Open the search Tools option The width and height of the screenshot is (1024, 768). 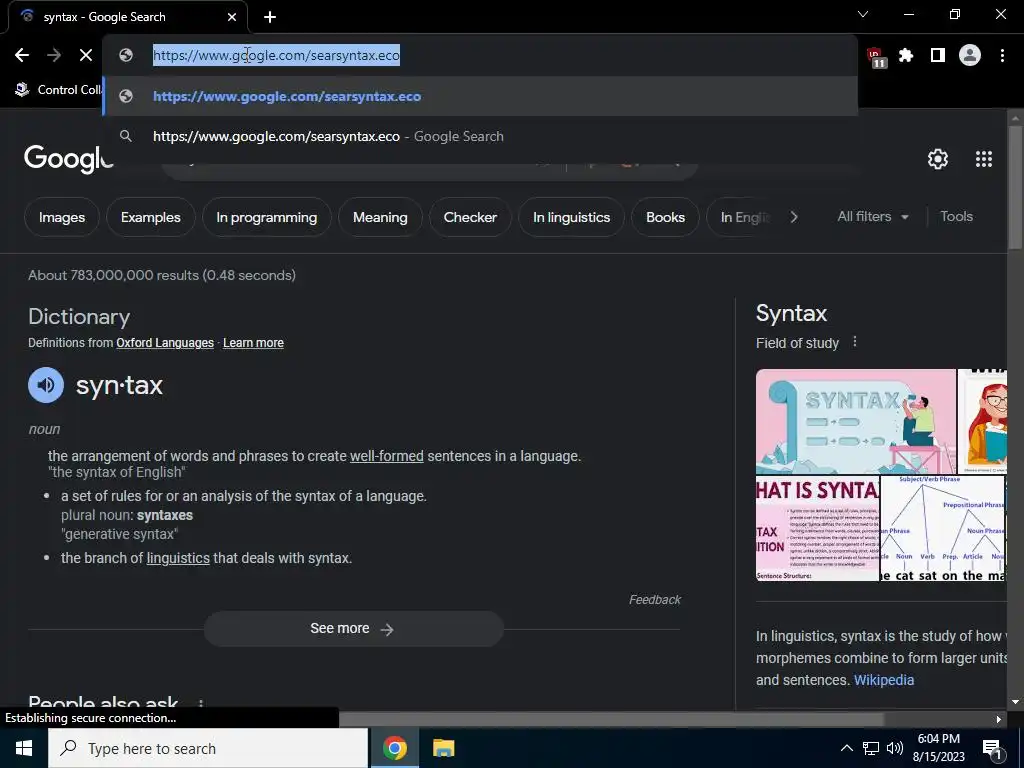pos(956,217)
